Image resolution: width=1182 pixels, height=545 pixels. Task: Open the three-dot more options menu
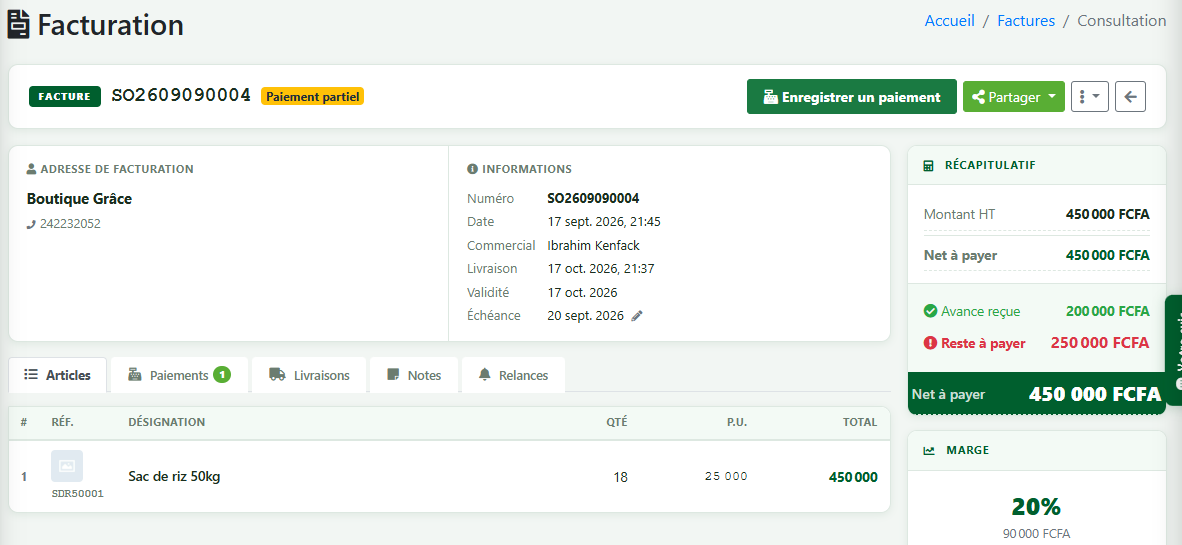point(1089,96)
